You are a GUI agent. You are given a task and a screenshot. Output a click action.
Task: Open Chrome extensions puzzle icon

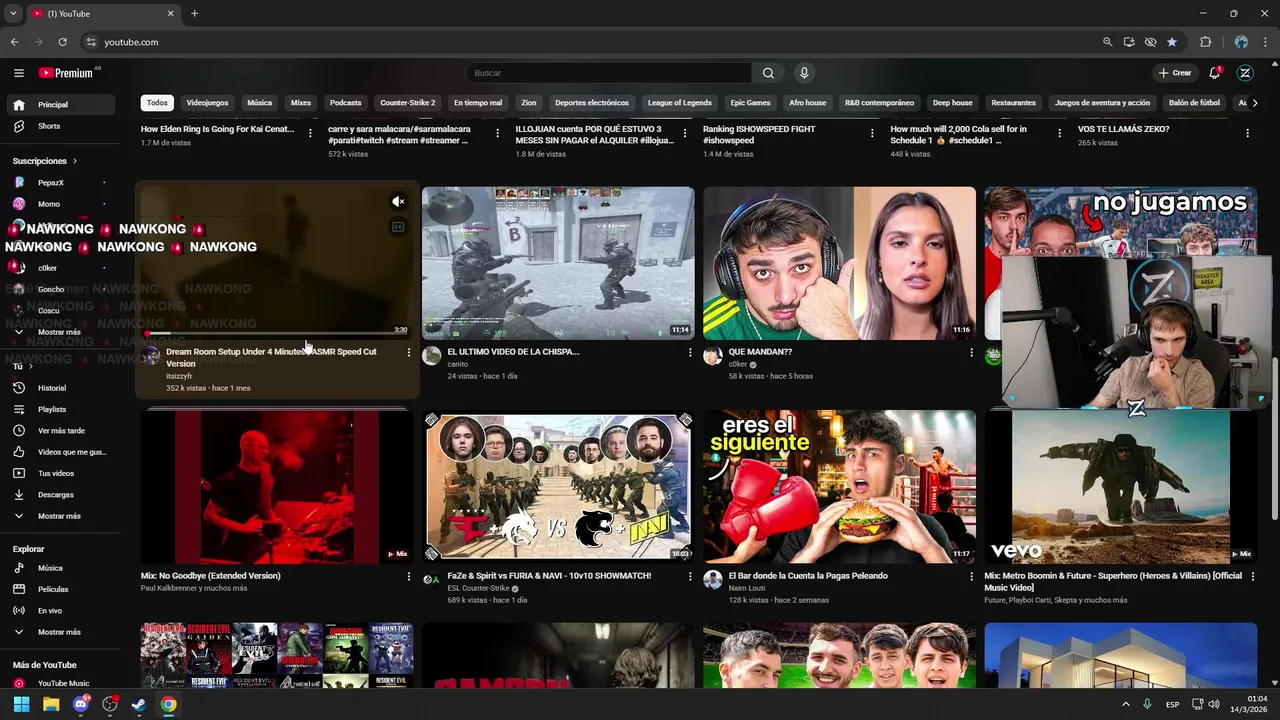(1205, 42)
